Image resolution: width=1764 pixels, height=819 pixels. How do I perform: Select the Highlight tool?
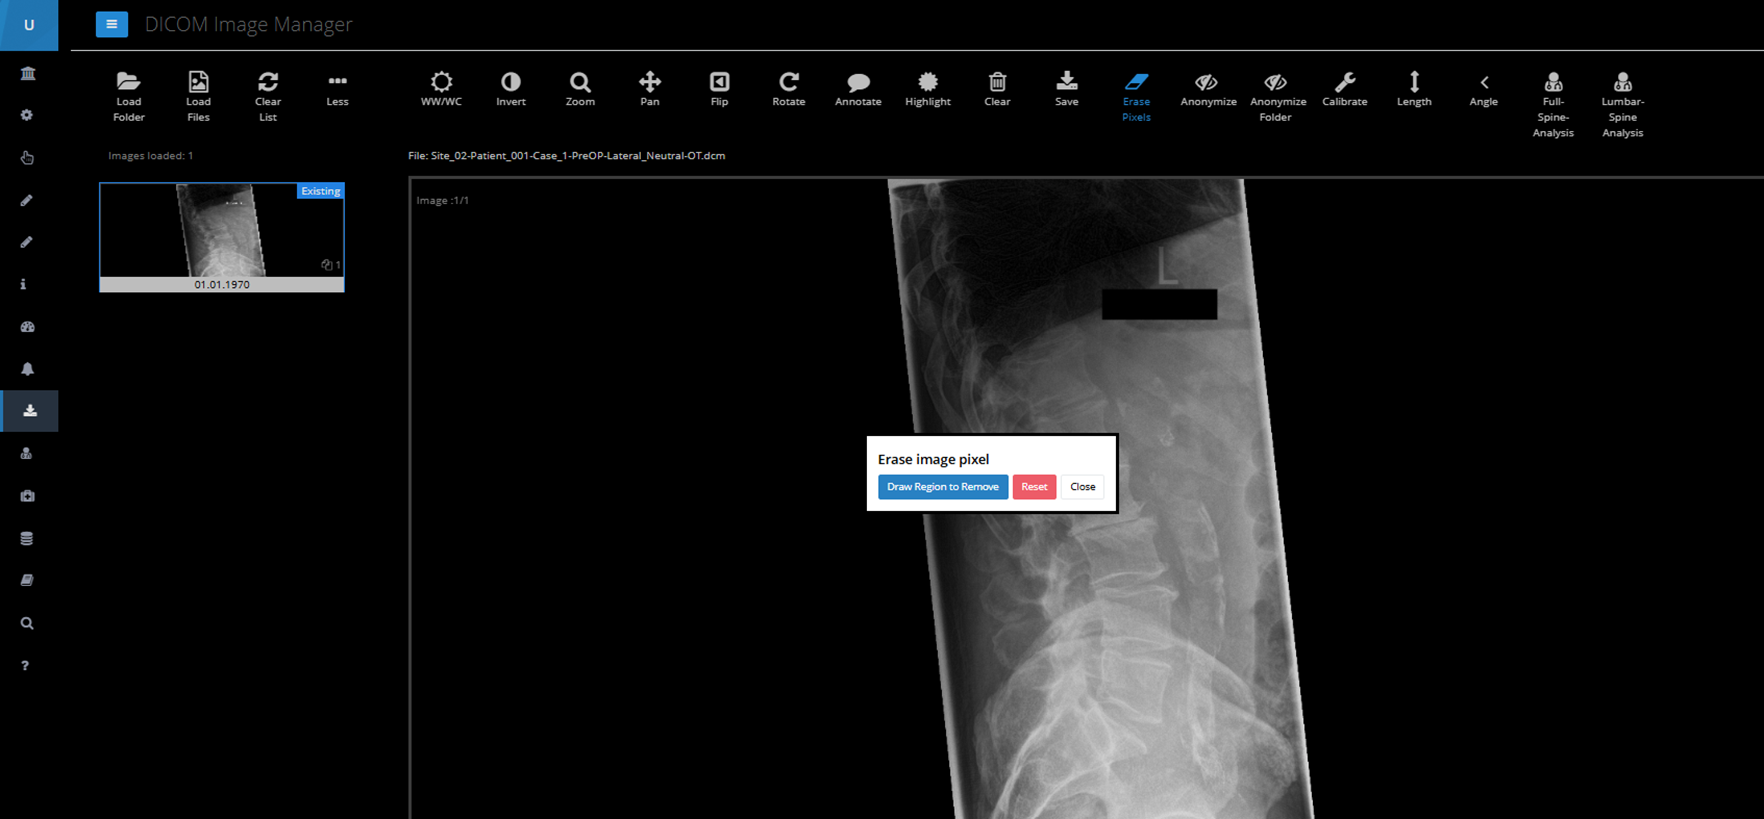(928, 82)
